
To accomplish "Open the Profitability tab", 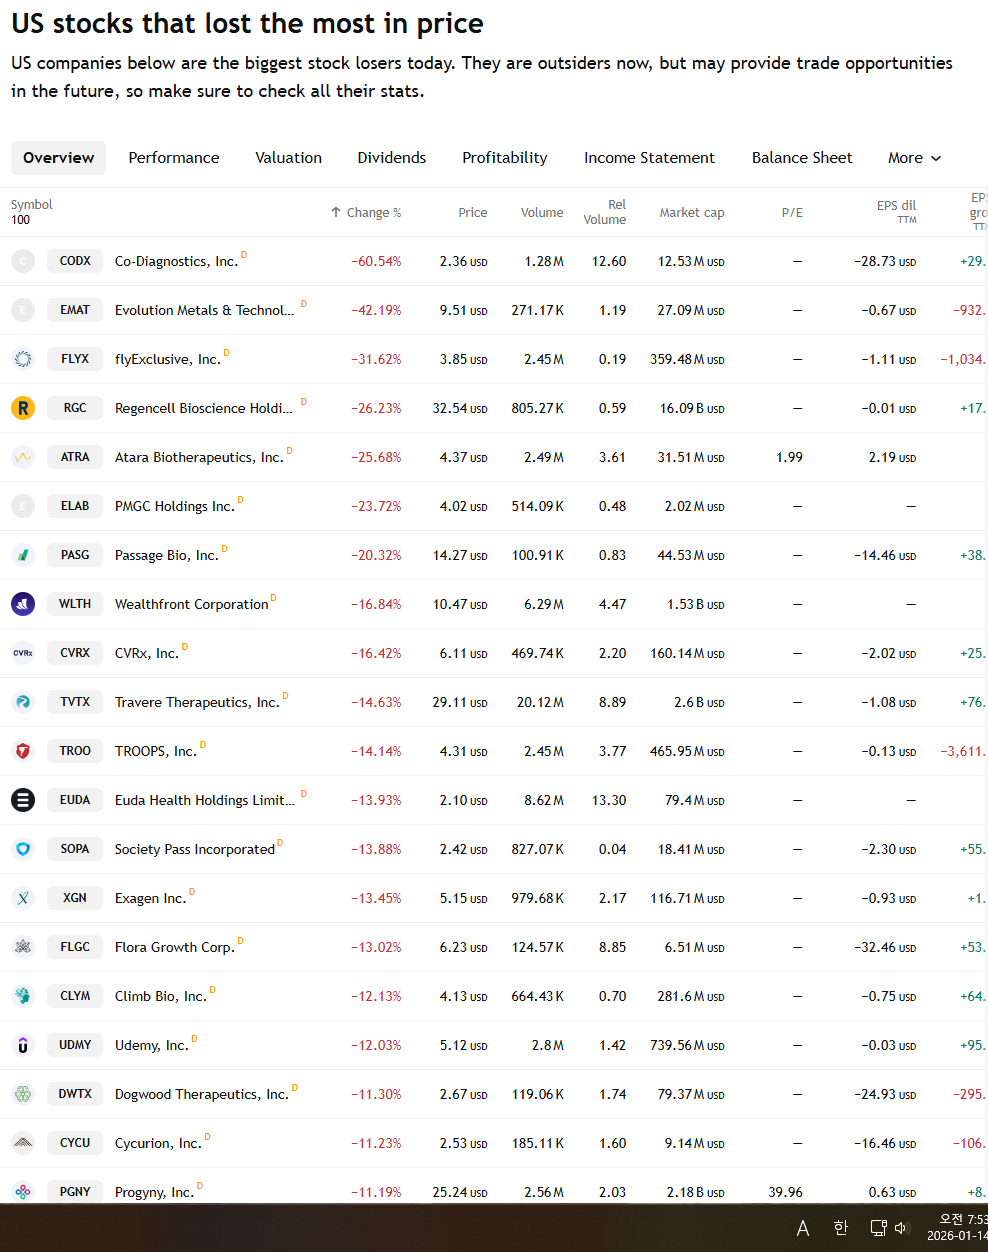I will coord(505,158).
